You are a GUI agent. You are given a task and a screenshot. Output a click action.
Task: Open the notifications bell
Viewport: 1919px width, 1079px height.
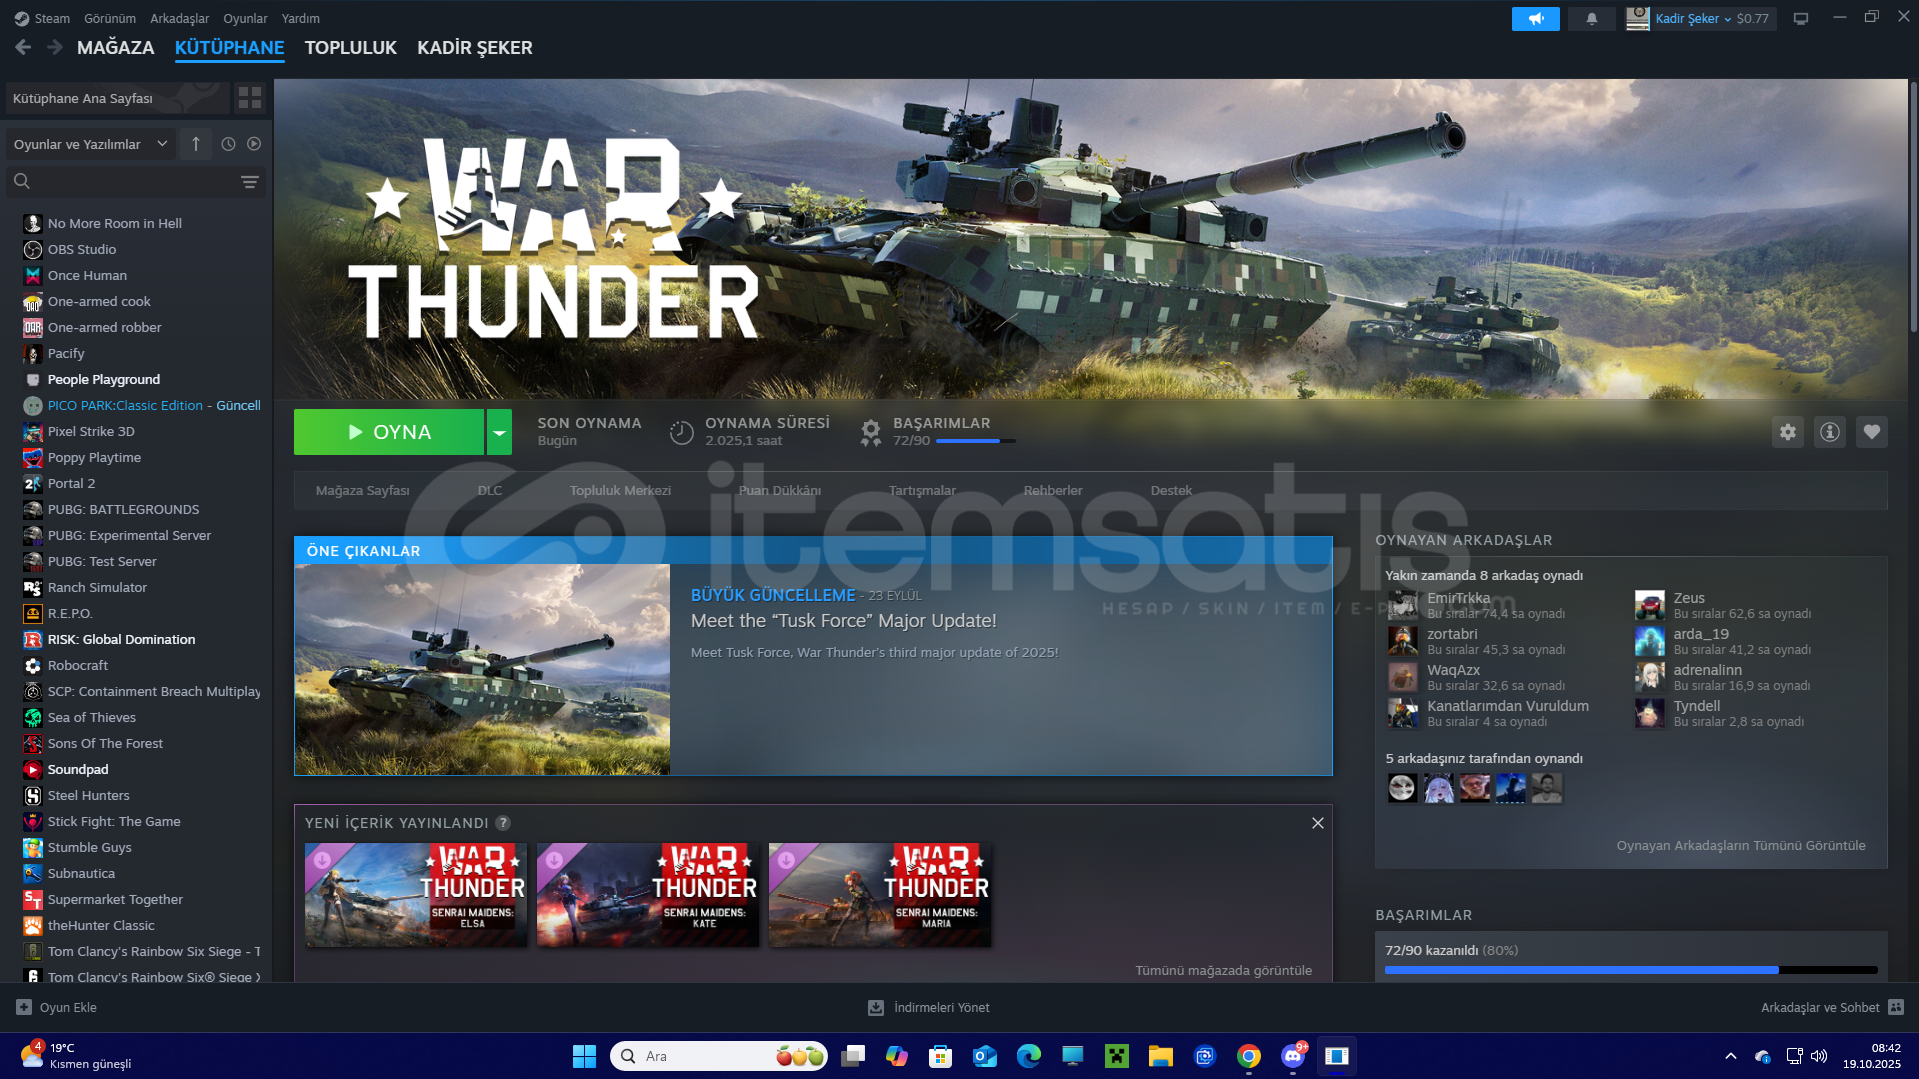[x=1591, y=18]
